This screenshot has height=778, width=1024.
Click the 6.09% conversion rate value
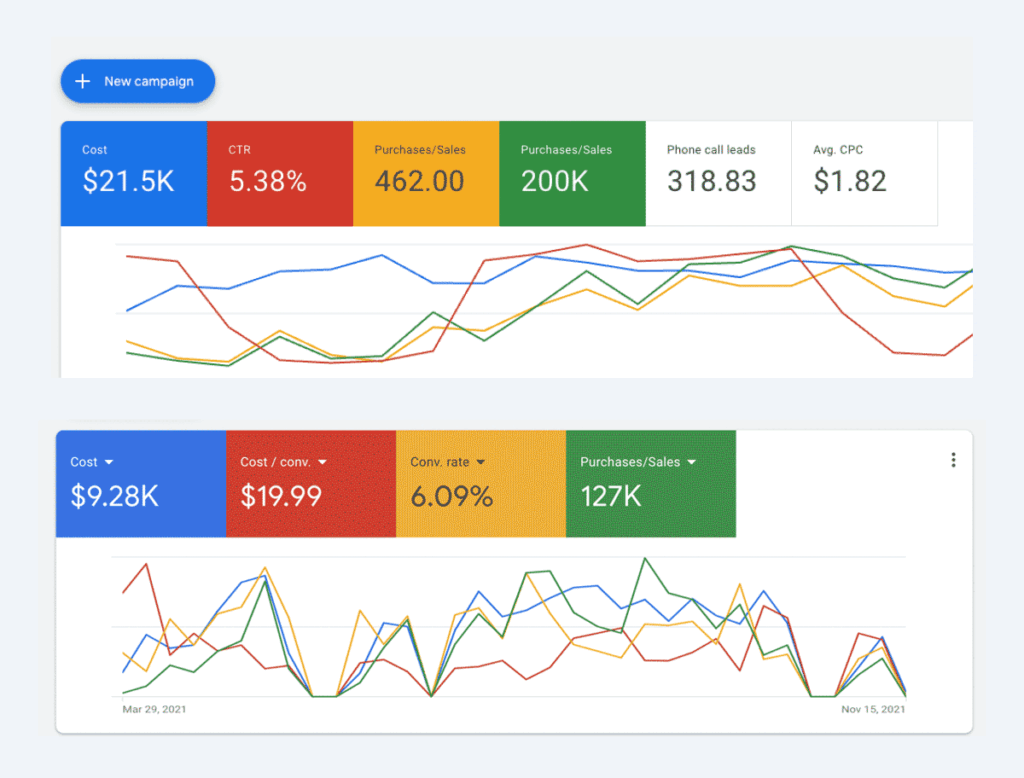(451, 496)
